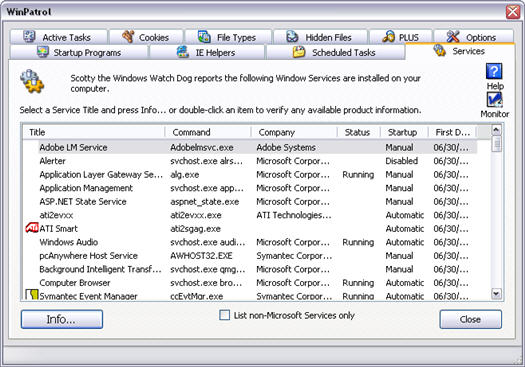Click the Services tab gear icon
The image size is (525, 367).
point(439,50)
